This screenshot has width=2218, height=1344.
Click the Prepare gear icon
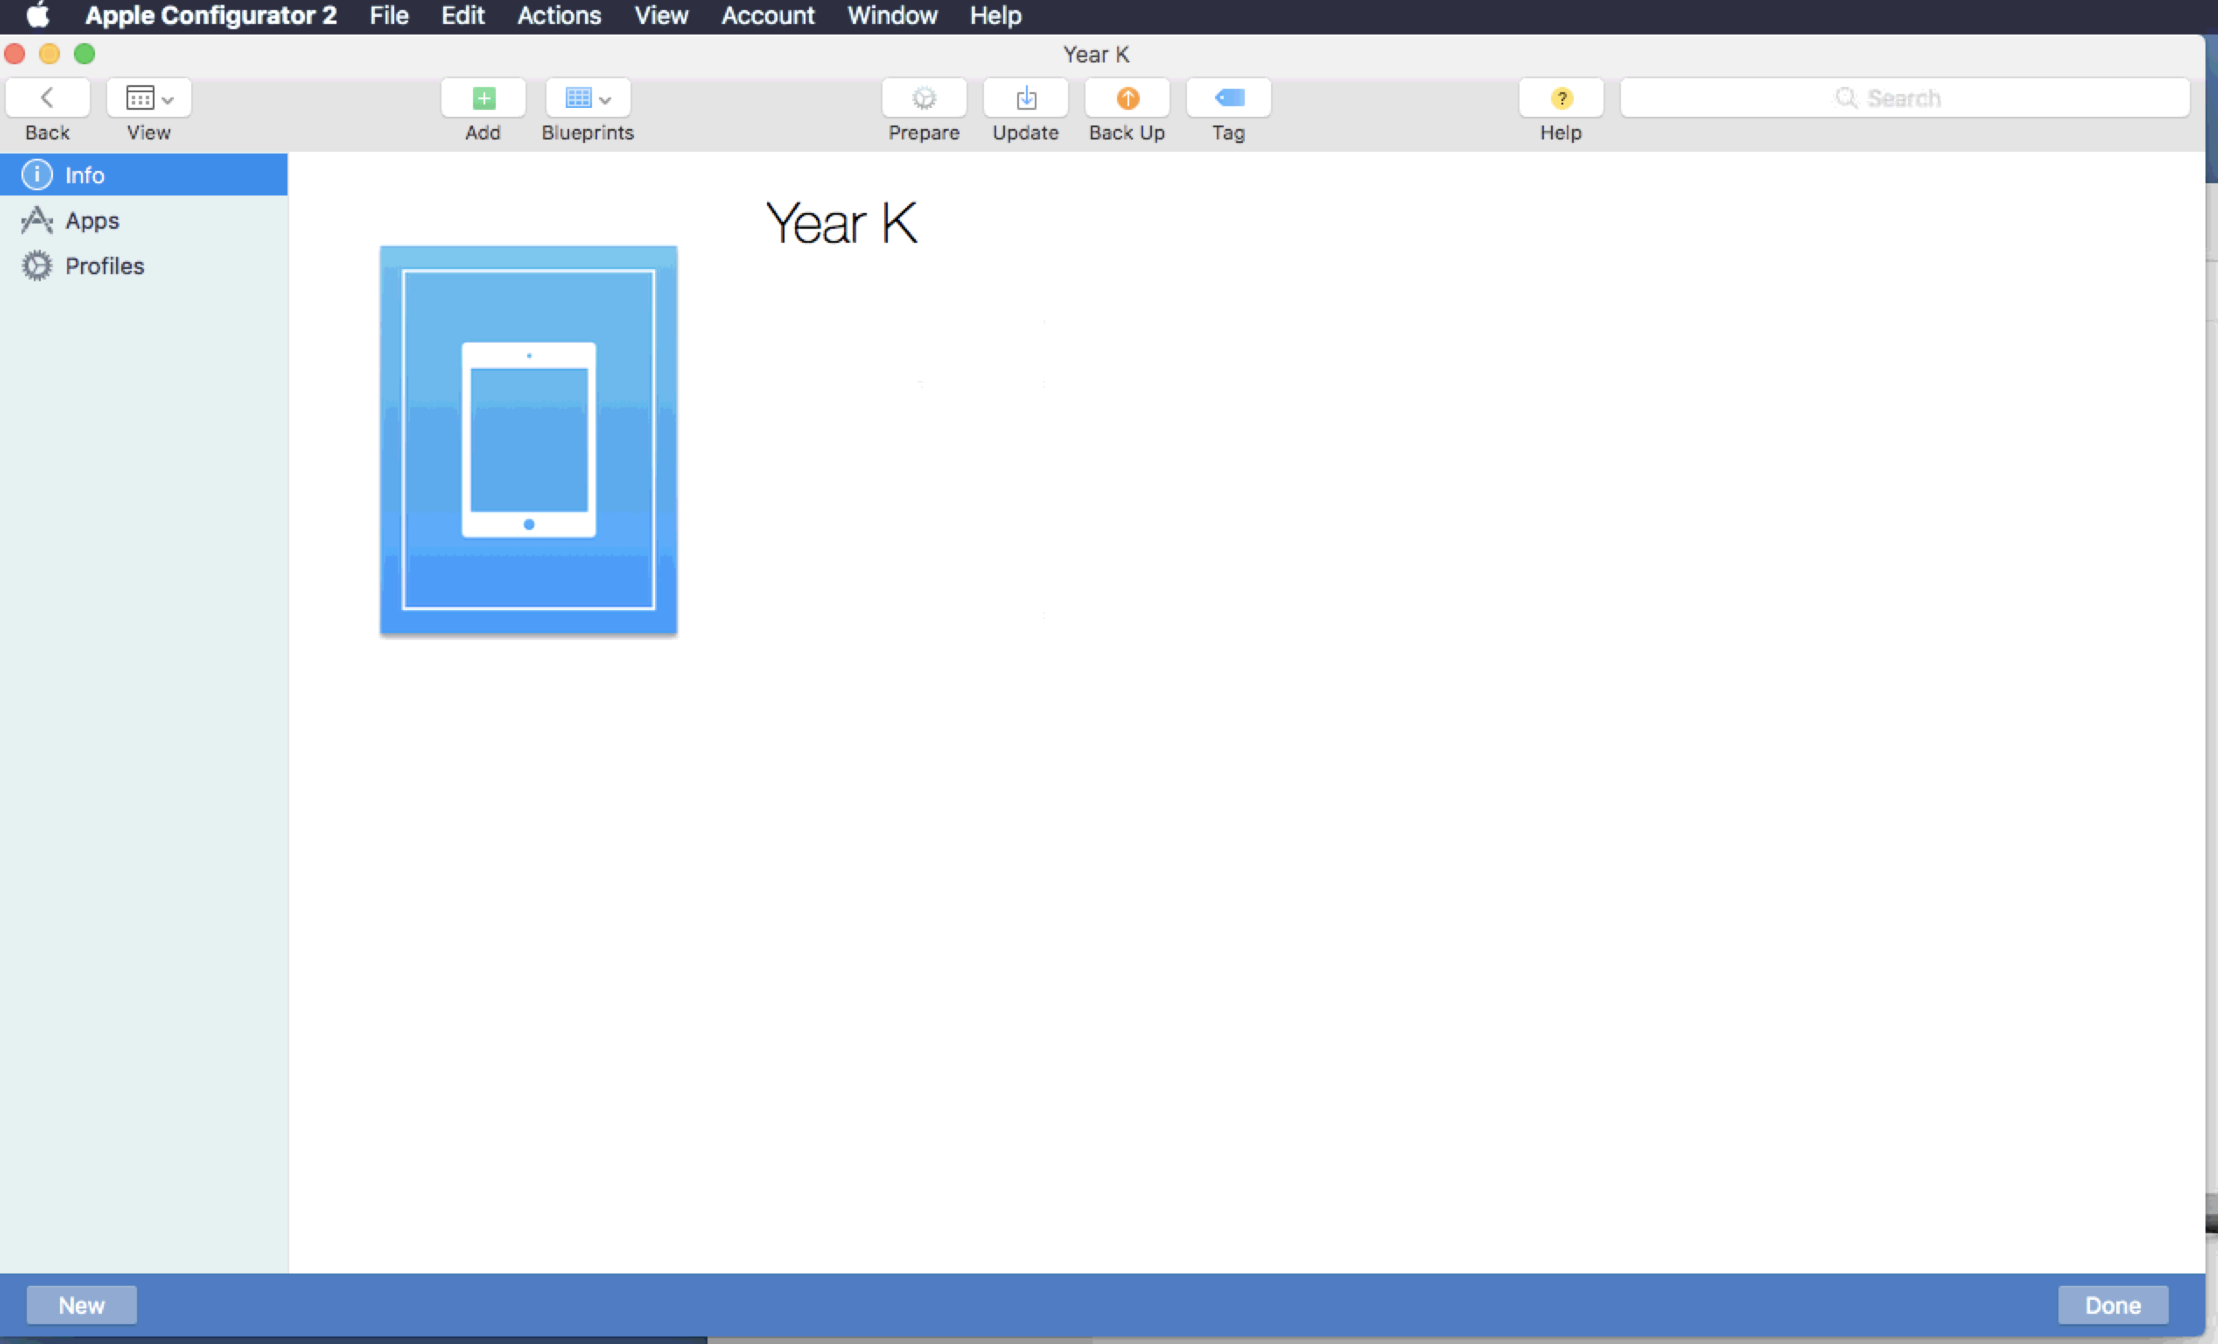(x=923, y=98)
